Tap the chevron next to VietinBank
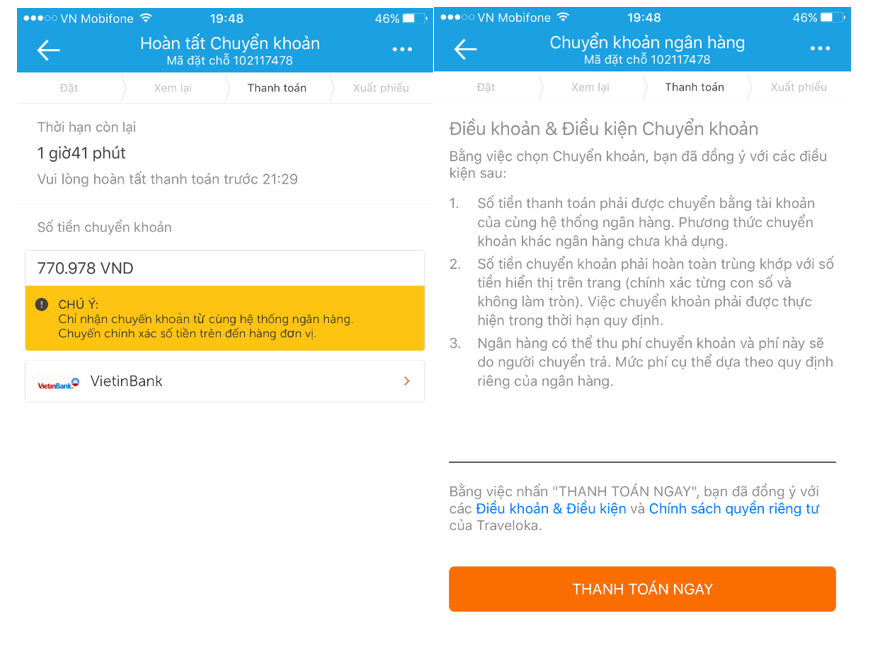The height and width of the screenshot is (651, 869). [406, 381]
